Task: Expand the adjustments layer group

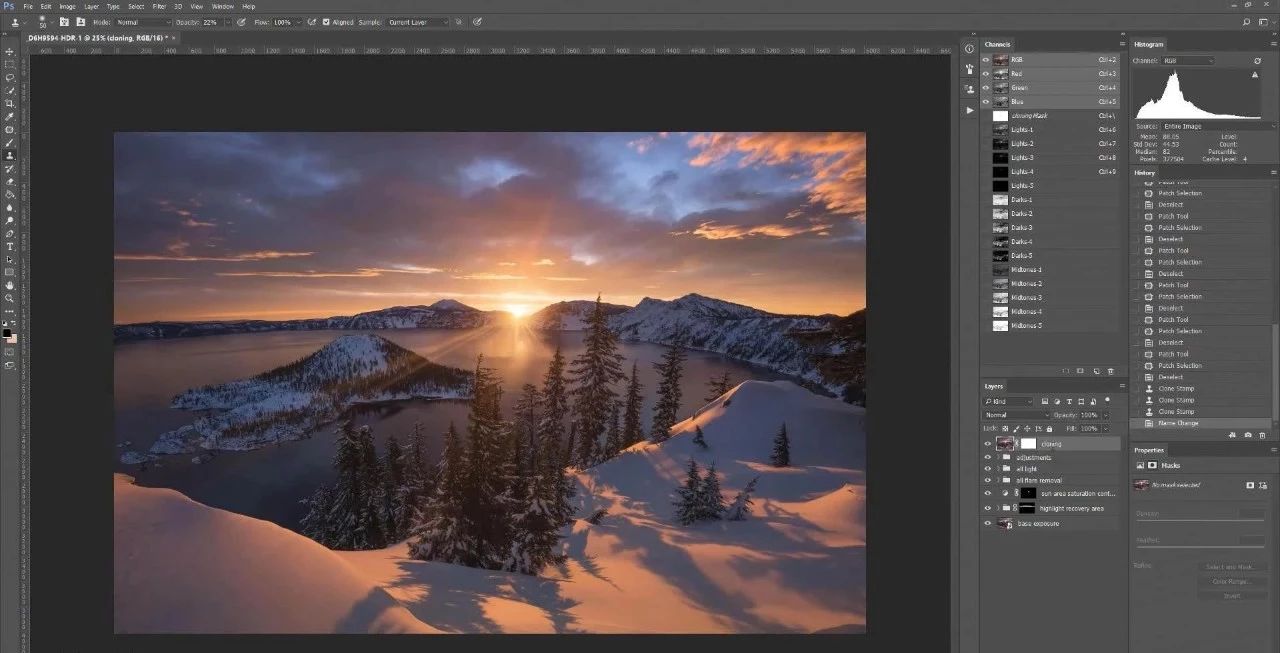Action: tap(997, 457)
